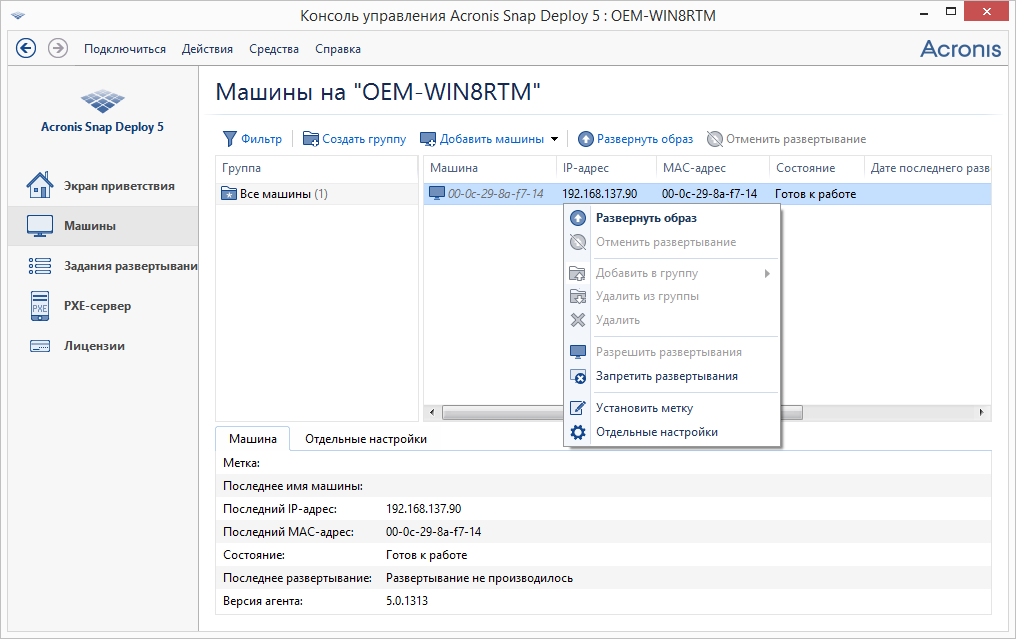The image size is (1016, 639).
Task: Click IP cell 192.168.137.90 in table
Action: click(x=599, y=194)
